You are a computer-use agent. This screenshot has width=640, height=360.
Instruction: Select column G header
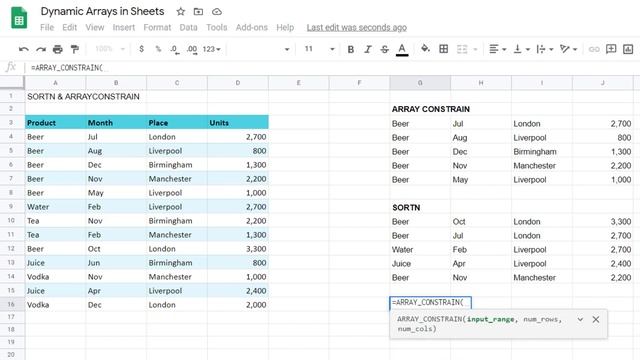tap(420, 83)
